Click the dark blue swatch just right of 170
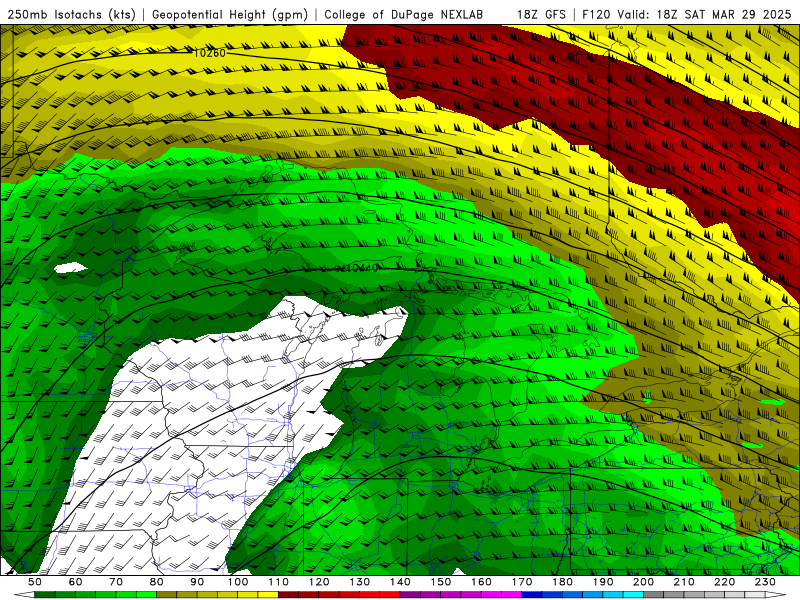 532,595
